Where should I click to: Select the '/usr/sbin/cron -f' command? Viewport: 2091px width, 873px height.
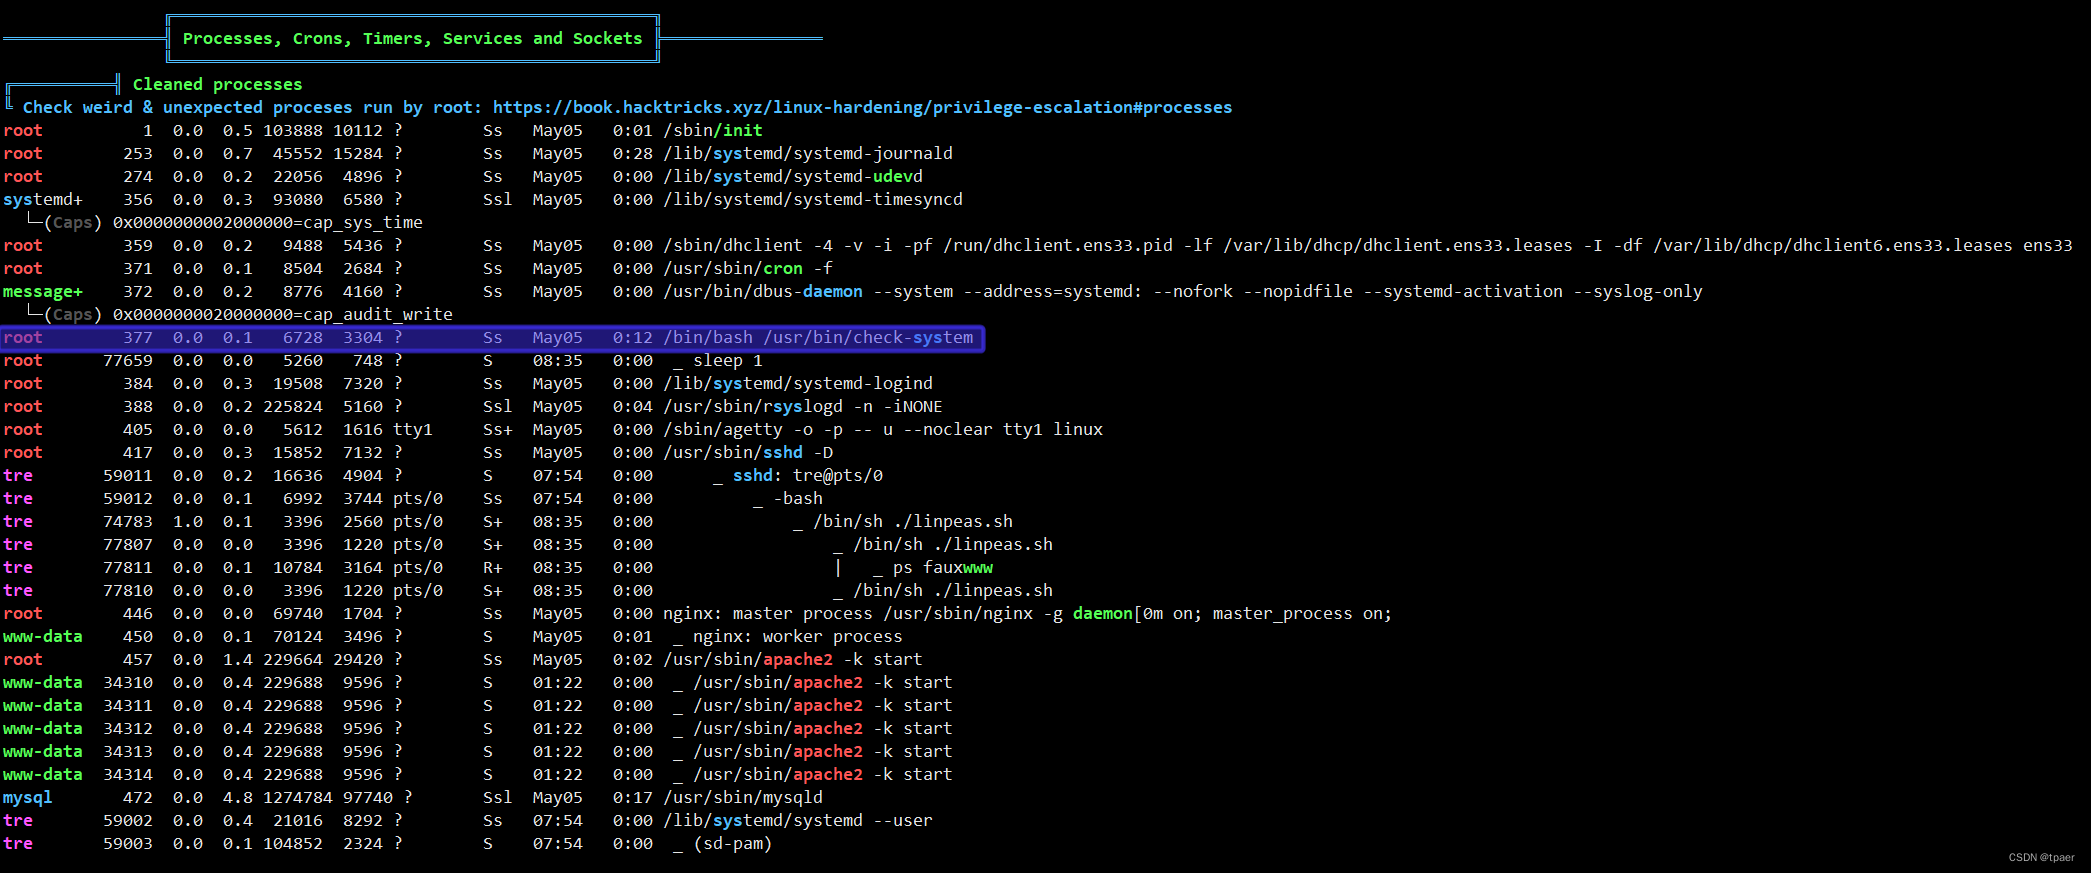pos(748,268)
